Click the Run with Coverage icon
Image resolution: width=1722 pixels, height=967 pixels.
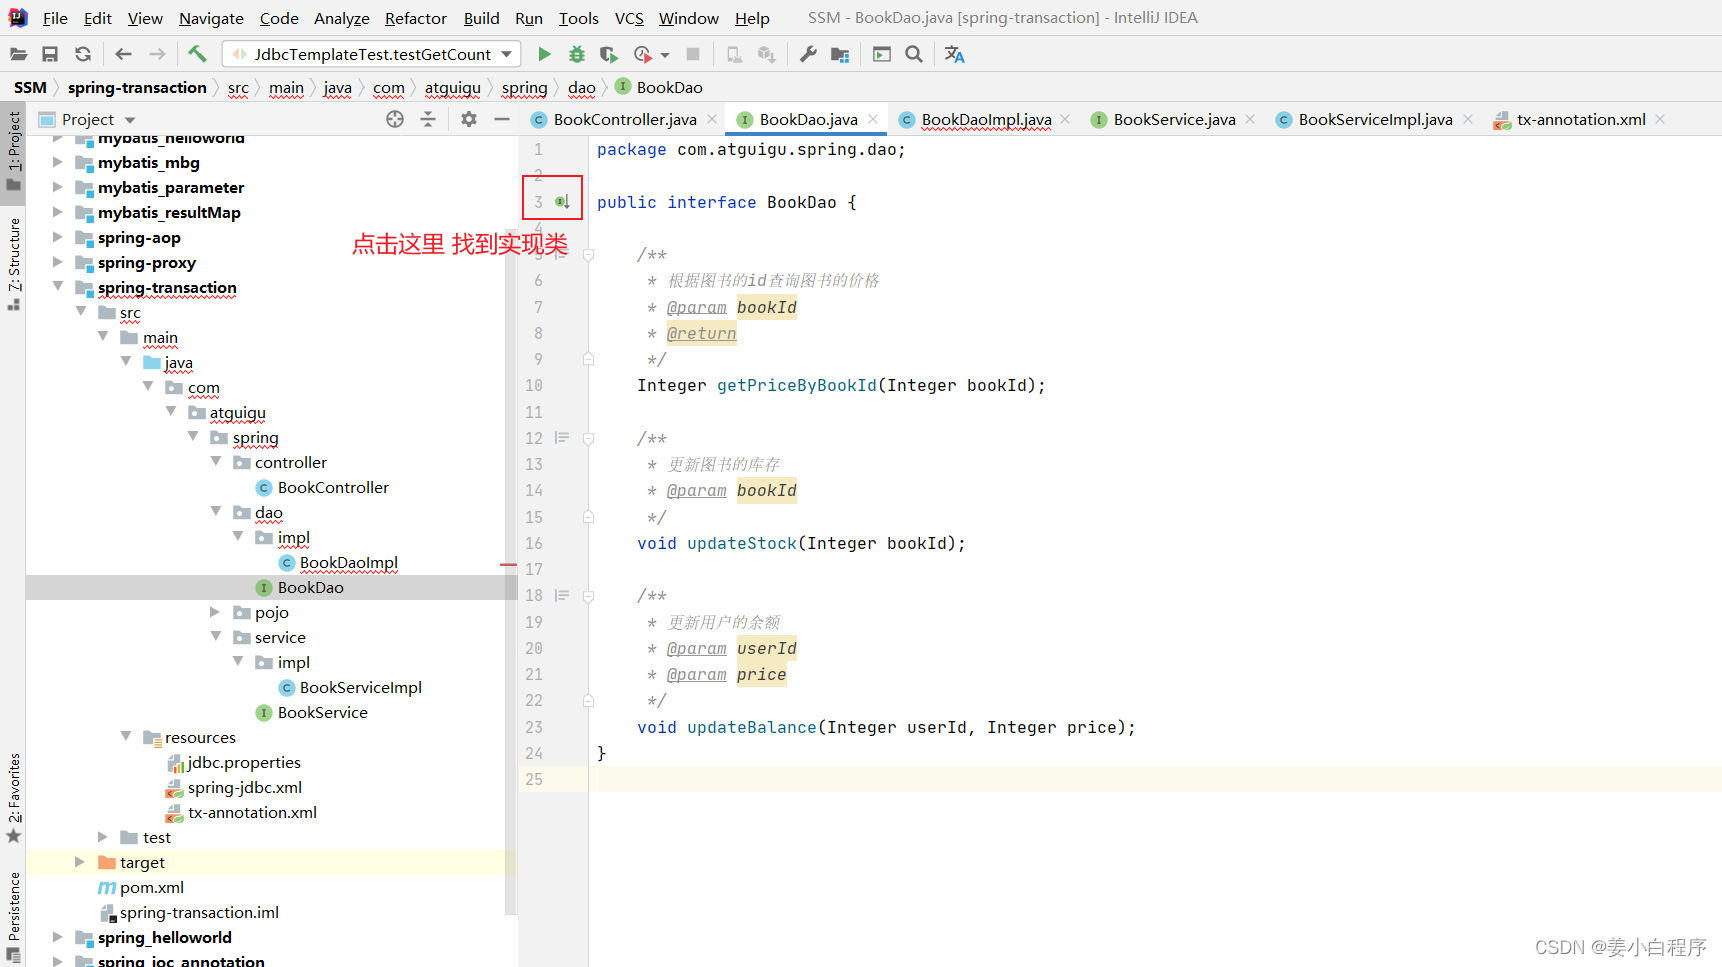pyautogui.click(x=609, y=54)
